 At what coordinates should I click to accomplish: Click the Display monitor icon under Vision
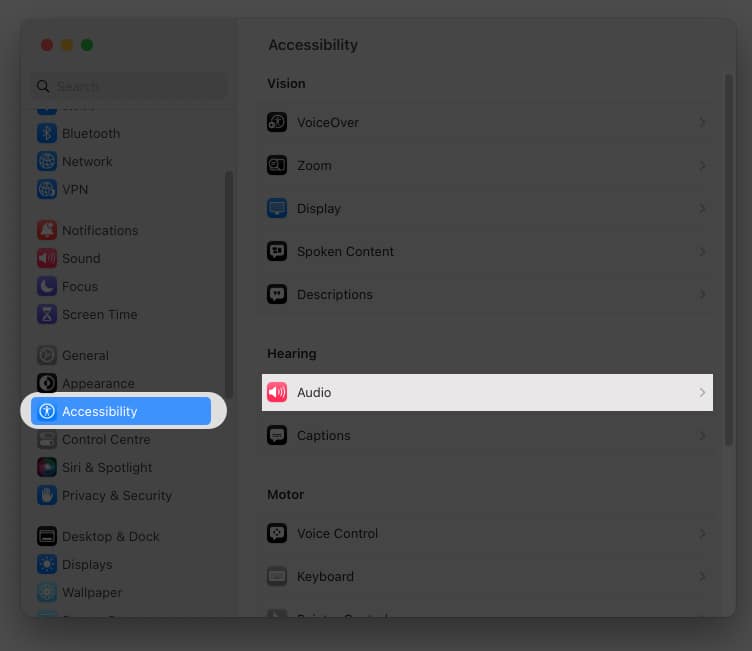pyautogui.click(x=277, y=208)
